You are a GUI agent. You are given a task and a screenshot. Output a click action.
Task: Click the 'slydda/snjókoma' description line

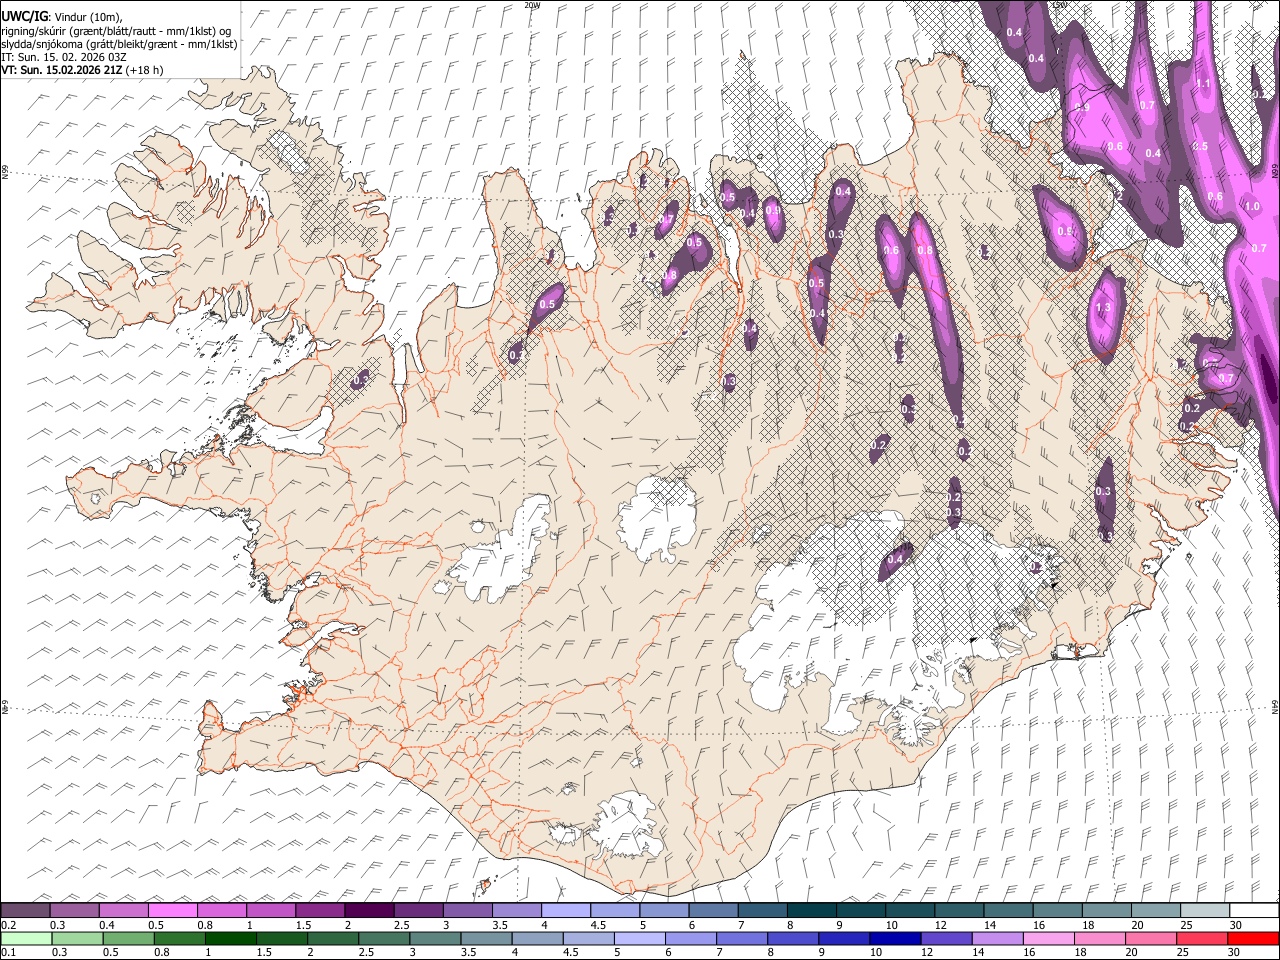pyautogui.click(x=119, y=44)
